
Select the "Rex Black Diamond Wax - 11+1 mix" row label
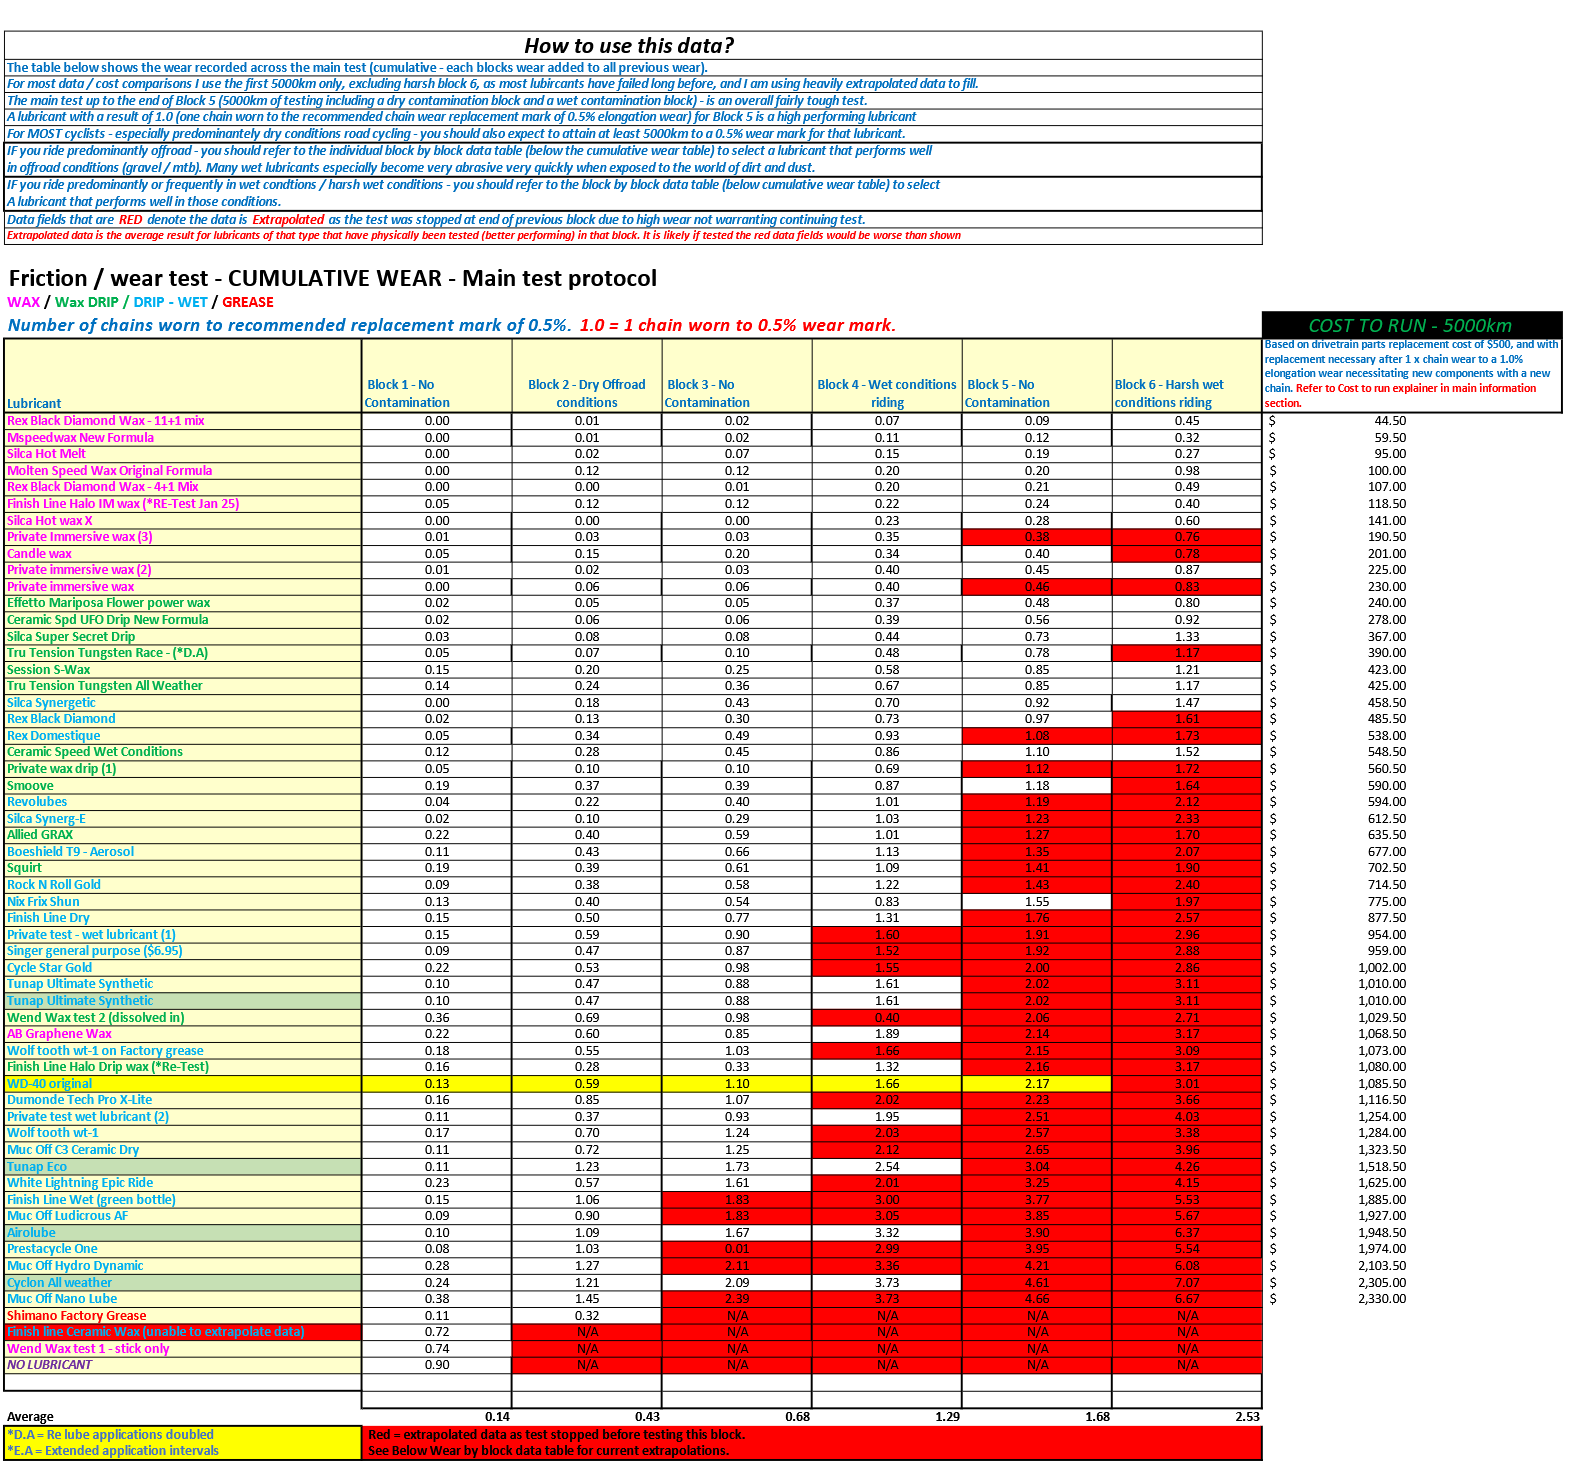pos(106,421)
